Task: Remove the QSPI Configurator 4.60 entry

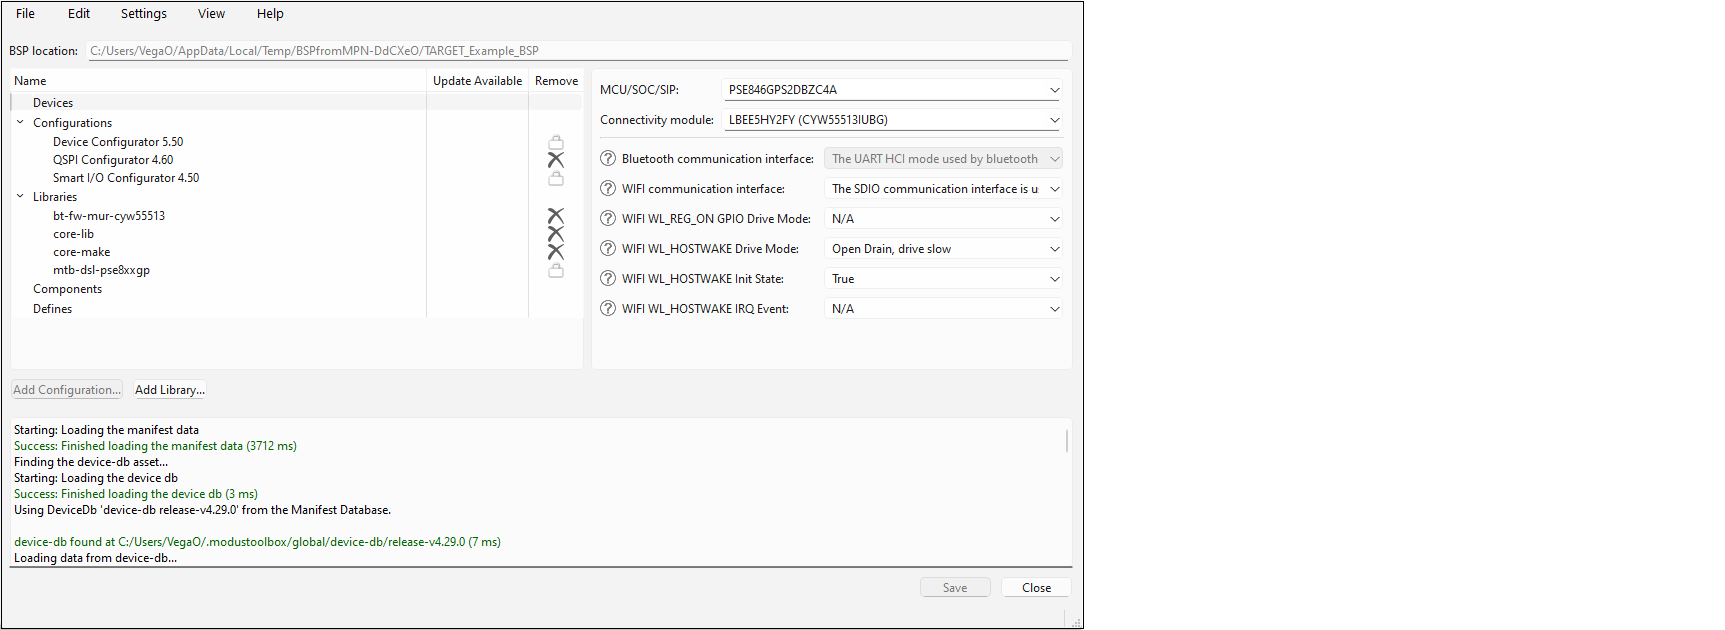Action: tap(556, 160)
